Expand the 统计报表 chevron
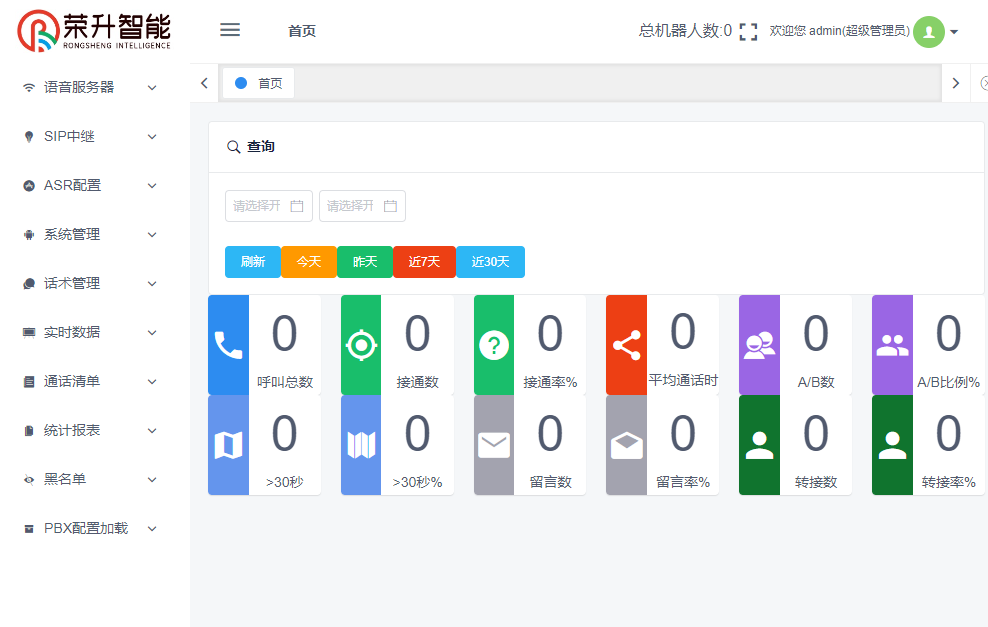 tap(152, 431)
